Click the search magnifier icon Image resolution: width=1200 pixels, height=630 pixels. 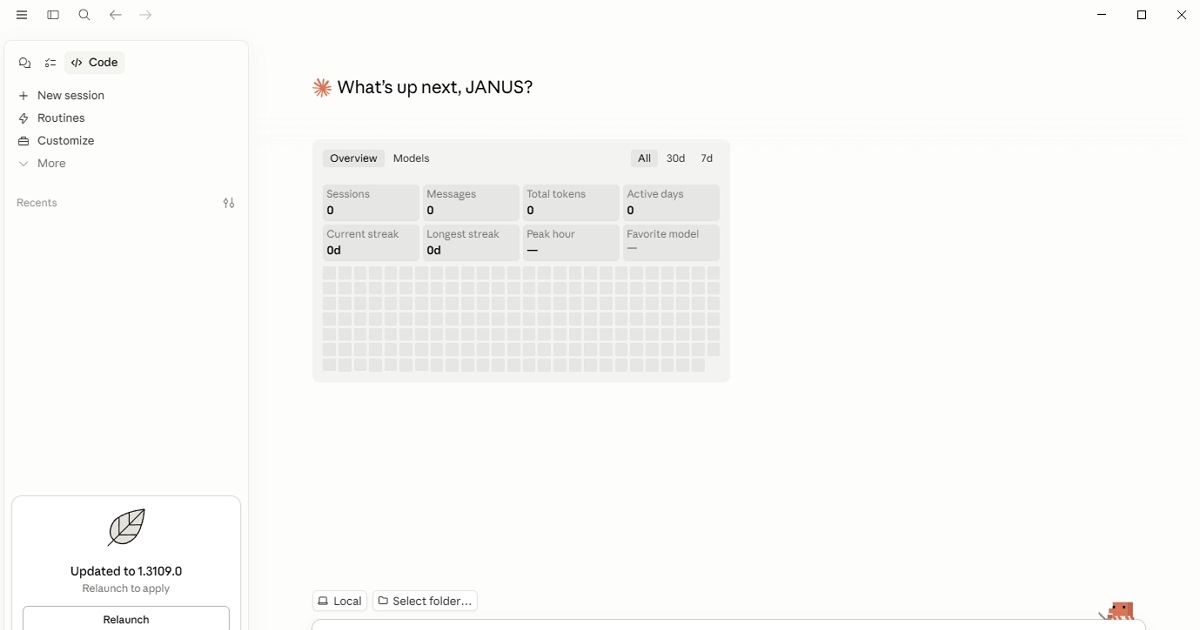click(x=84, y=15)
